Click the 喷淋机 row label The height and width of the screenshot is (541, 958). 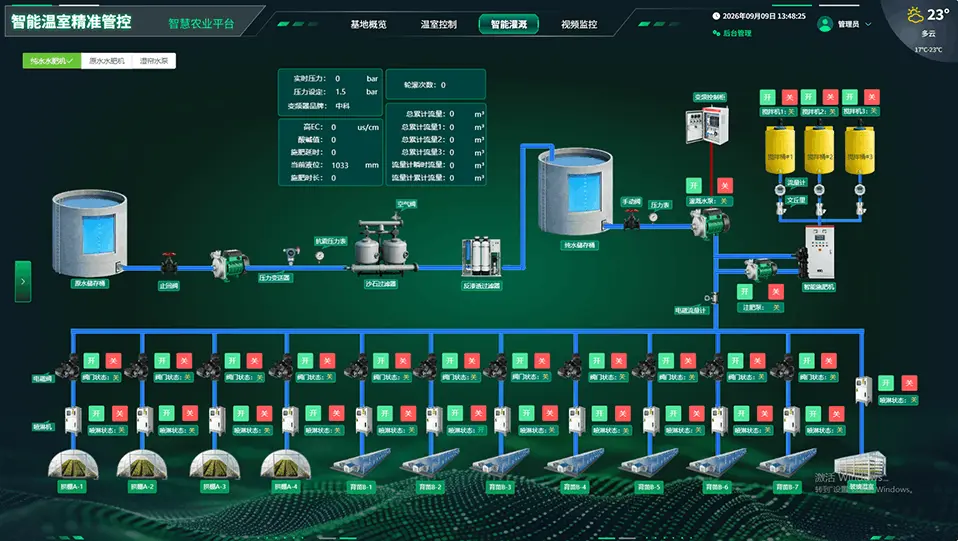(42, 426)
